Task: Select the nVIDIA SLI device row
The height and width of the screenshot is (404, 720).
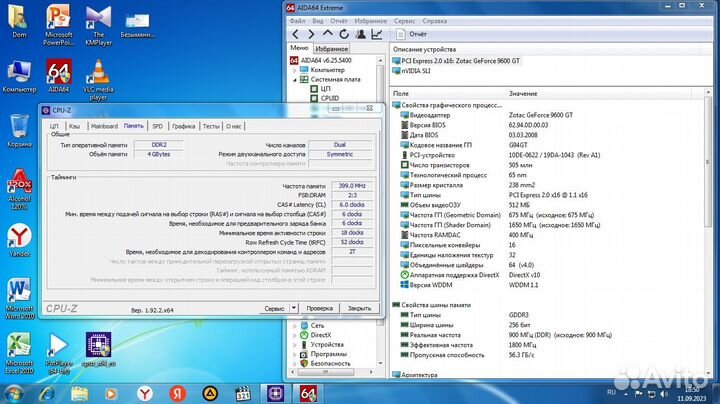Action: pyautogui.click(x=411, y=71)
